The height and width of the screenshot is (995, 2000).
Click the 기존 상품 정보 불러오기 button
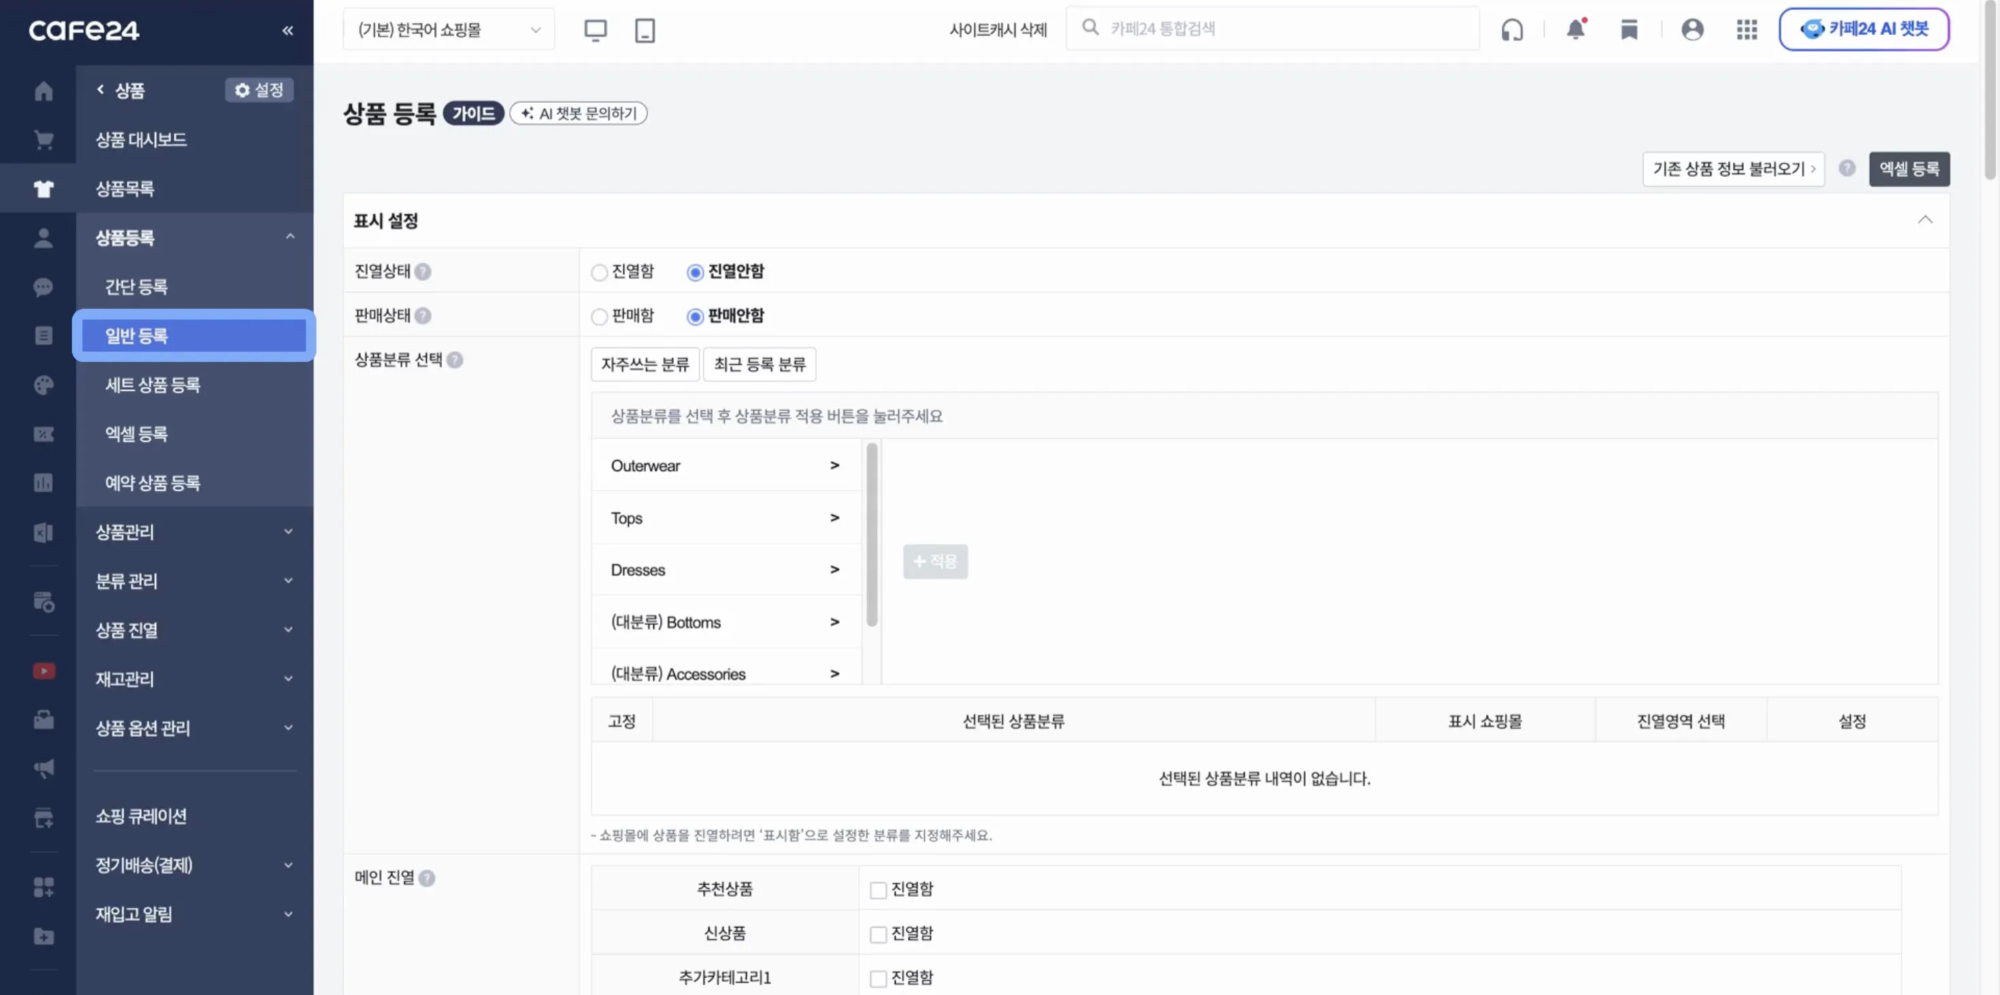tap(1733, 169)
